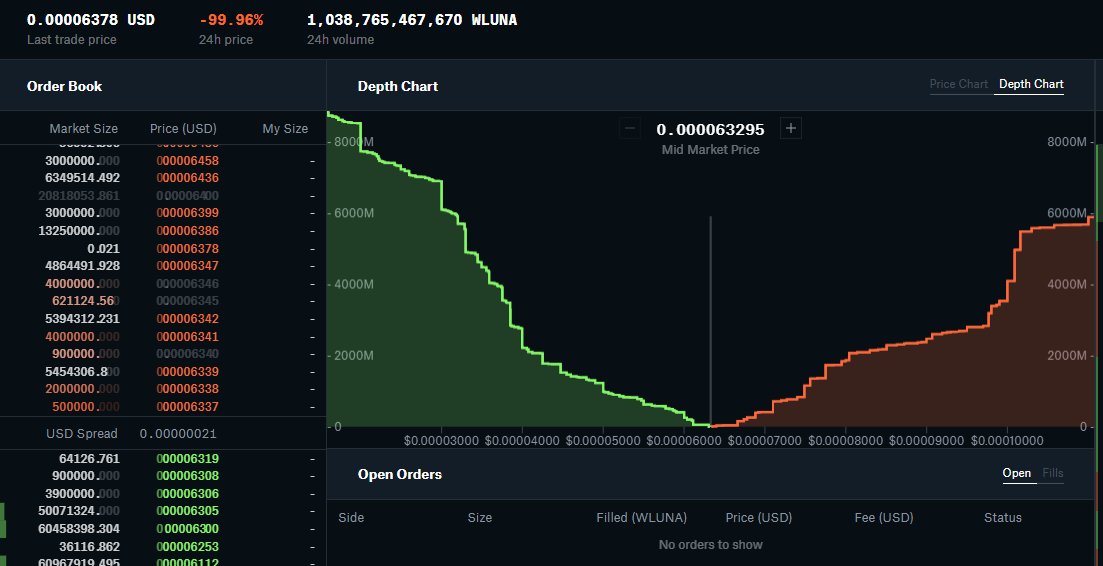Screen dimensions: 1103x566
Task: Click the $0.00007000 depth chart axis label
Action: (765, 441)
